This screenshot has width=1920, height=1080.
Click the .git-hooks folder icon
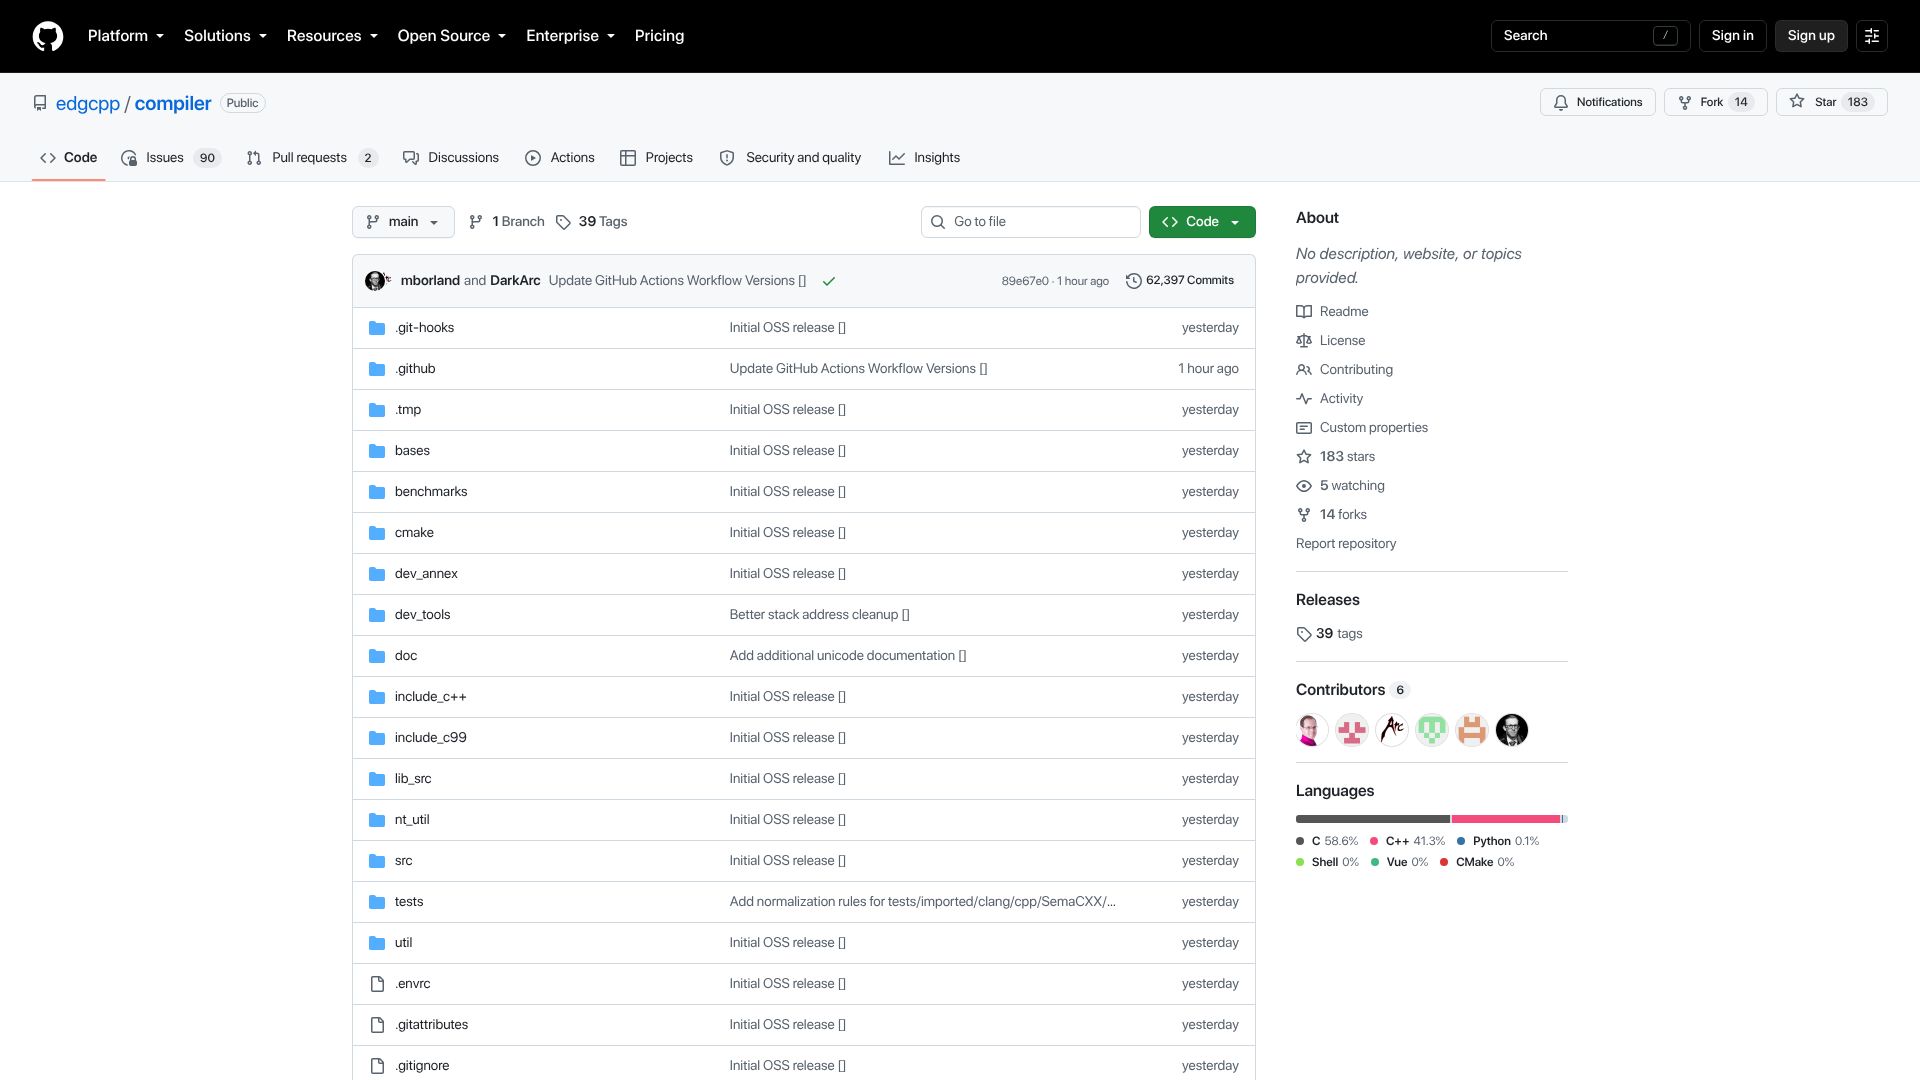click(377, 328)
